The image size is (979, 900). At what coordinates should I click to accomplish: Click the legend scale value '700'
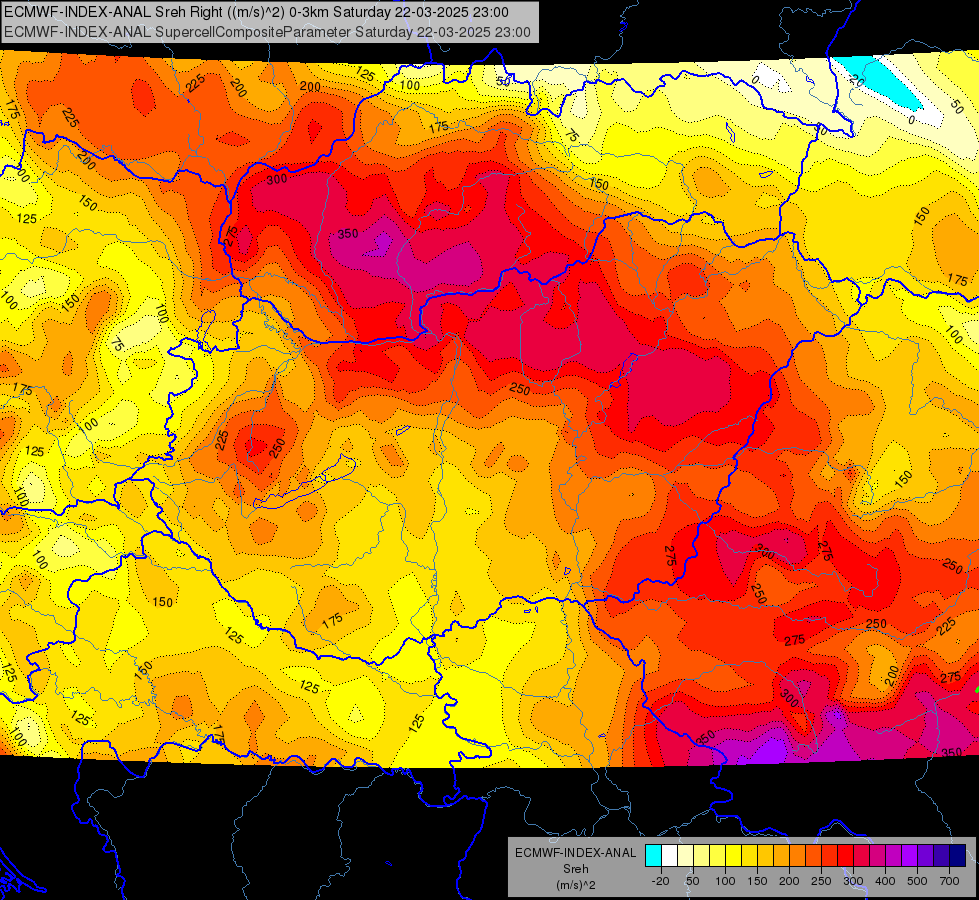[x=950, y=881]
